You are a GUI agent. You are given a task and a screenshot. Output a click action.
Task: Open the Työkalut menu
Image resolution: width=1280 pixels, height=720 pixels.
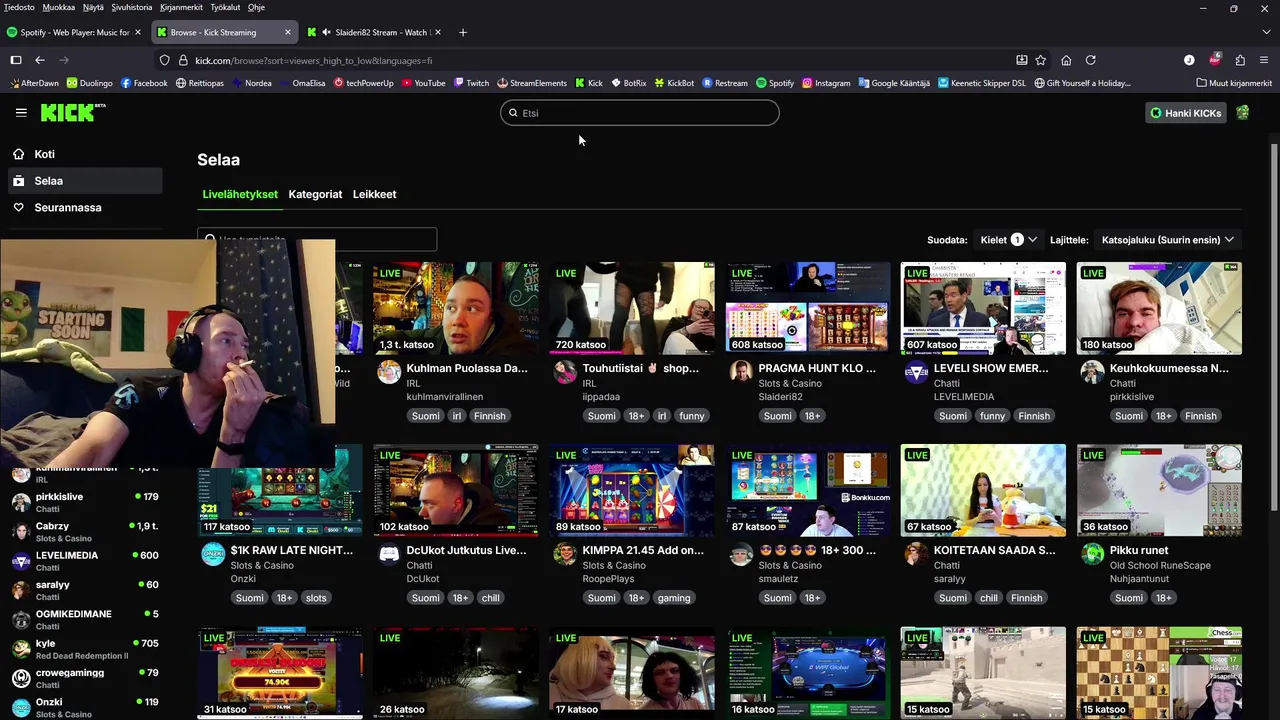click(225, 7)
